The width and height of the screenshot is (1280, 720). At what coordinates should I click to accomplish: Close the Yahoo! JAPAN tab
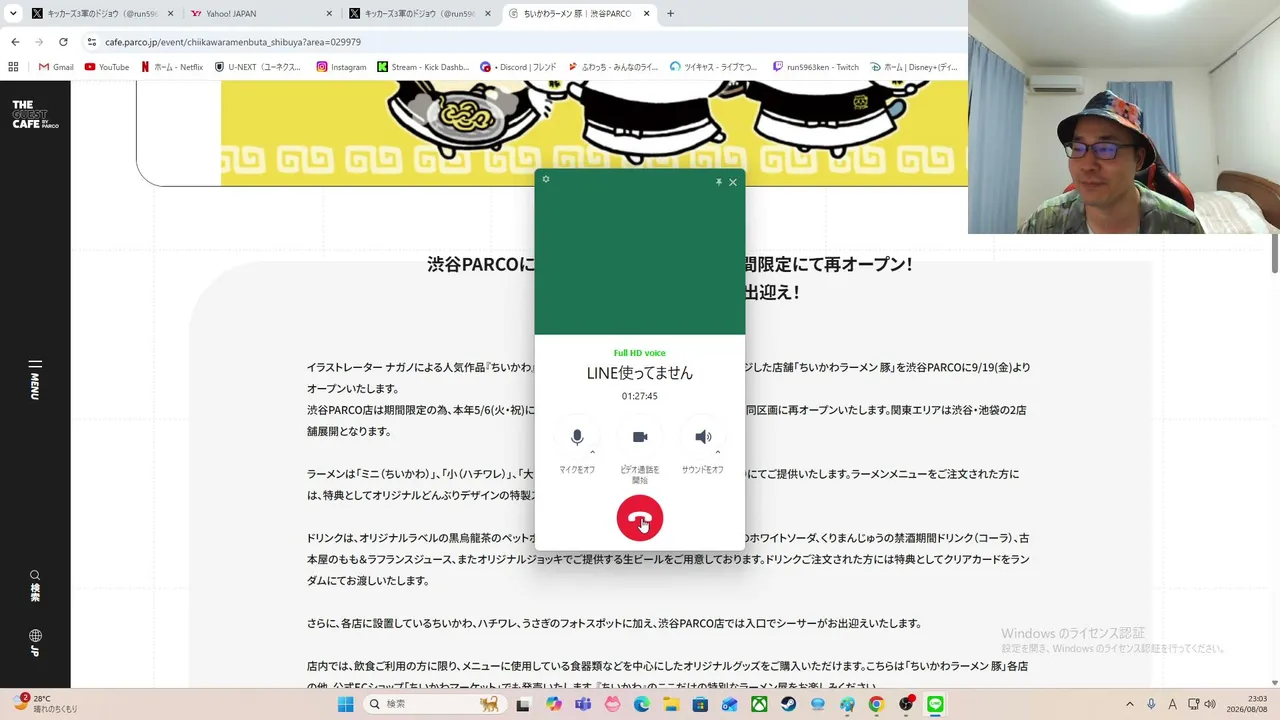click(329, 14)
